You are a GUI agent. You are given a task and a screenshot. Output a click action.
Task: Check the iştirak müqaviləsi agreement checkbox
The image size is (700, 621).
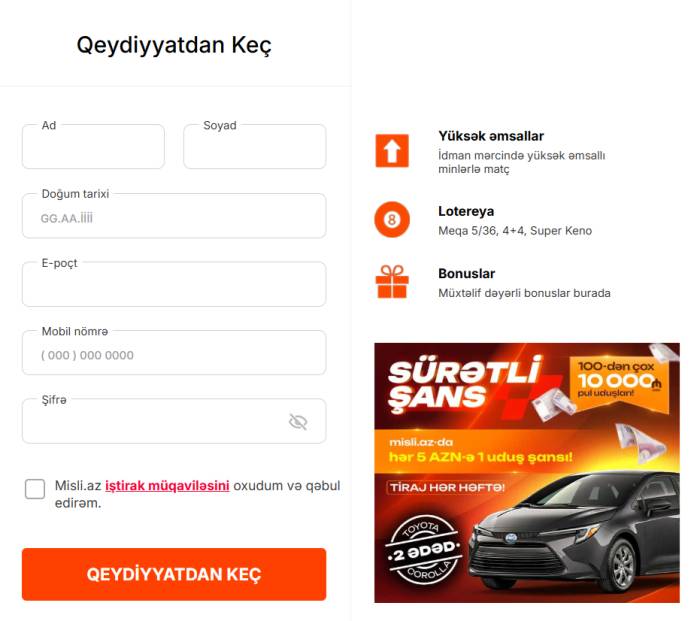35,489
